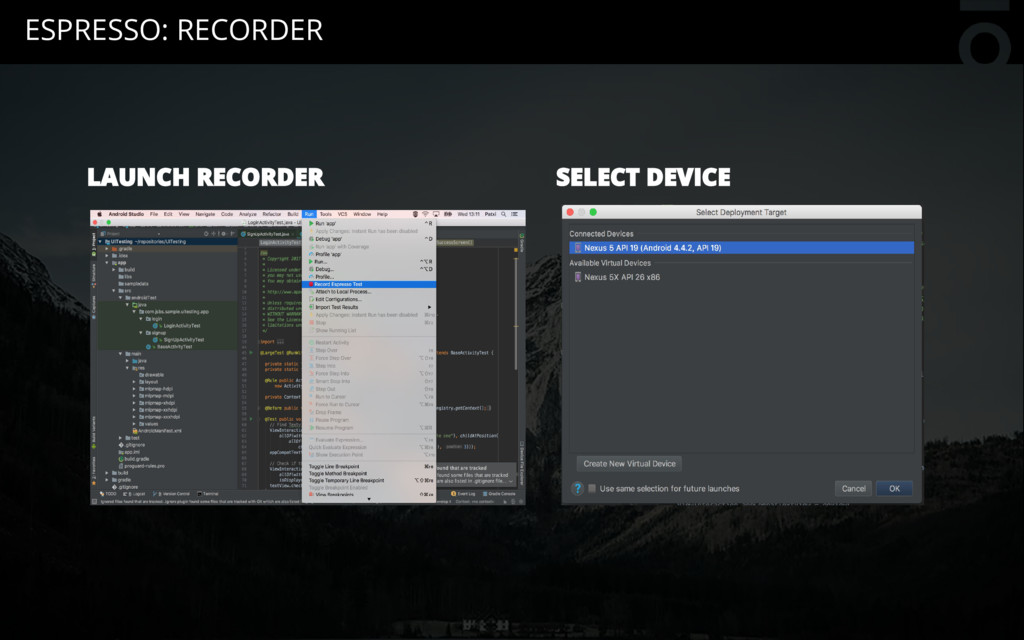Expand the values resource folder

click(x=135, y=424)
